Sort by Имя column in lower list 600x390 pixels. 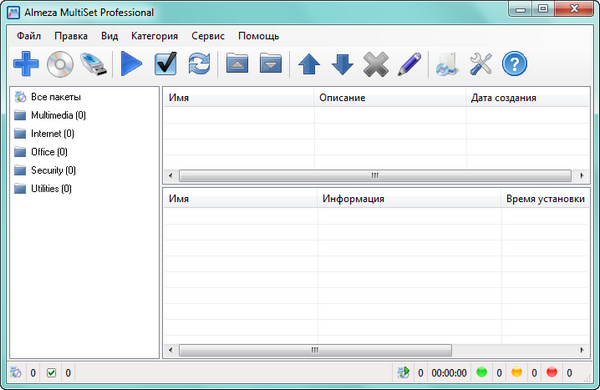coord(240,199)
